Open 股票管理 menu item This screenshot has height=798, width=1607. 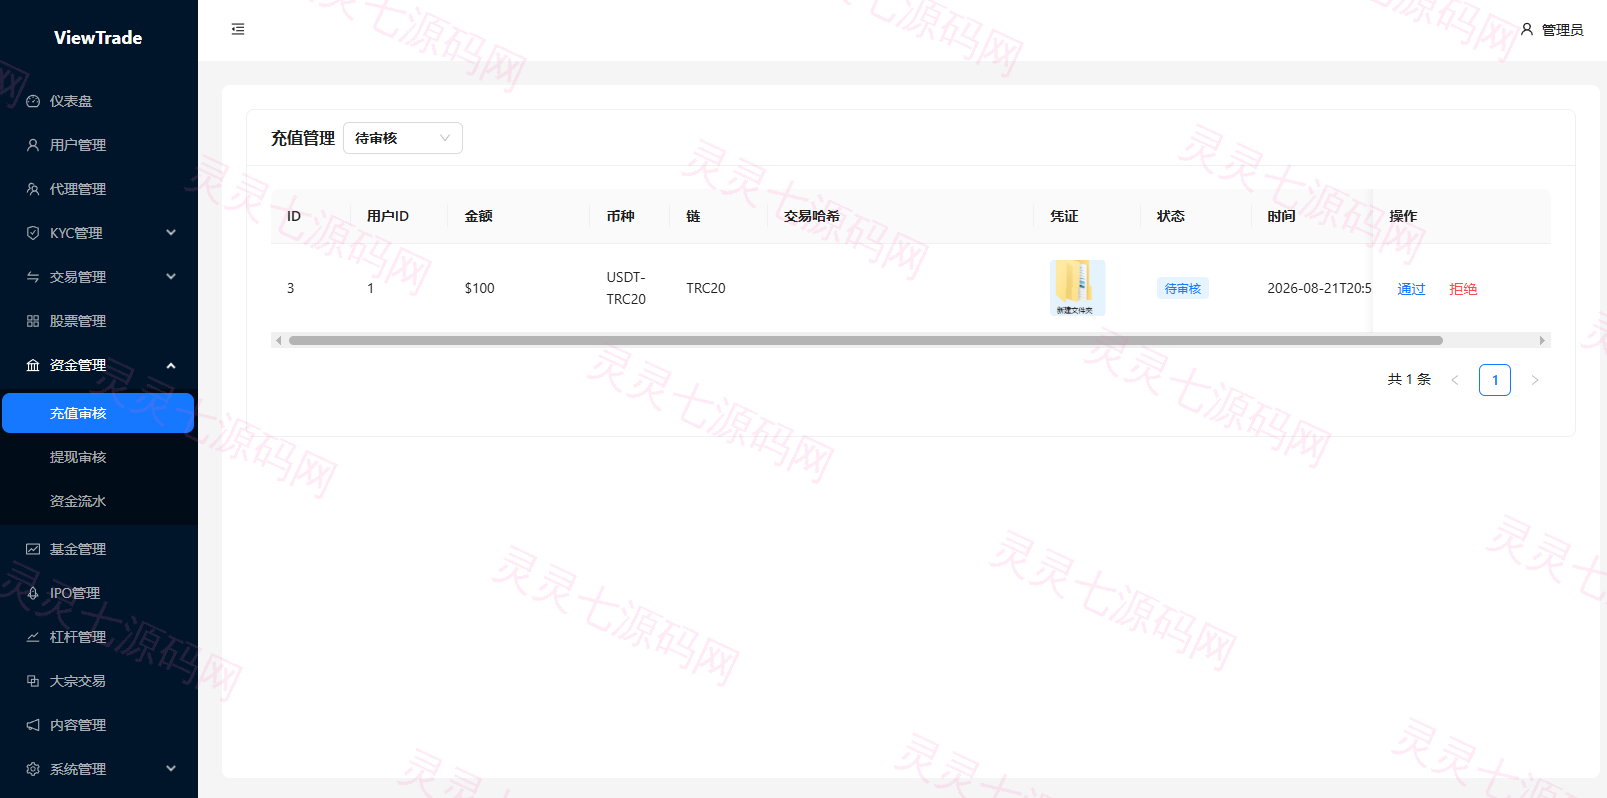[99, 321]
